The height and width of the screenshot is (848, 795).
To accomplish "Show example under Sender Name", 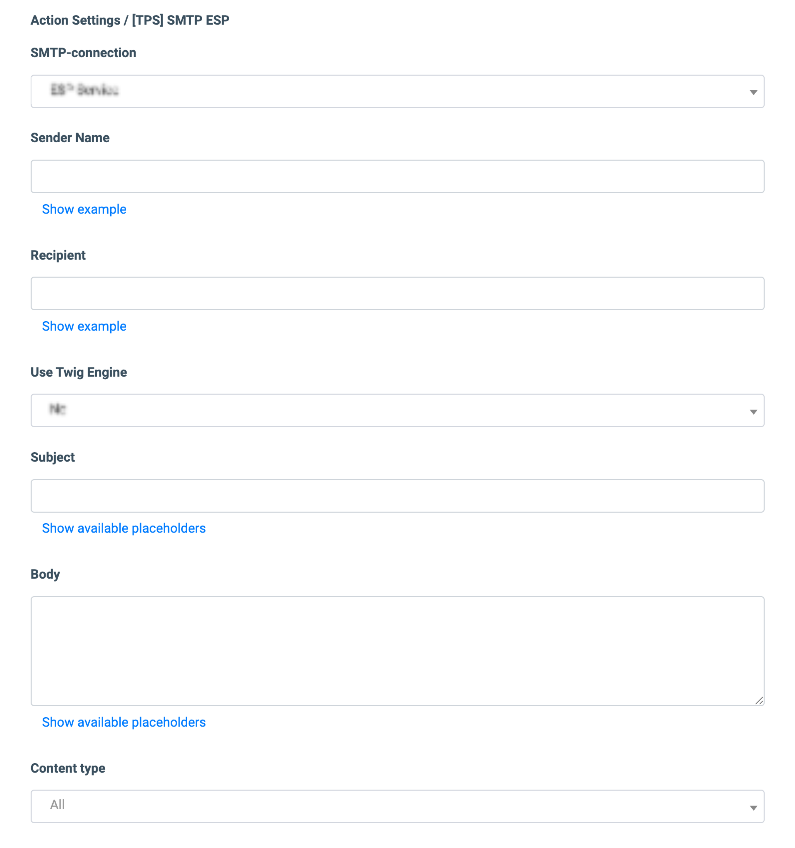I will [84, 209].
